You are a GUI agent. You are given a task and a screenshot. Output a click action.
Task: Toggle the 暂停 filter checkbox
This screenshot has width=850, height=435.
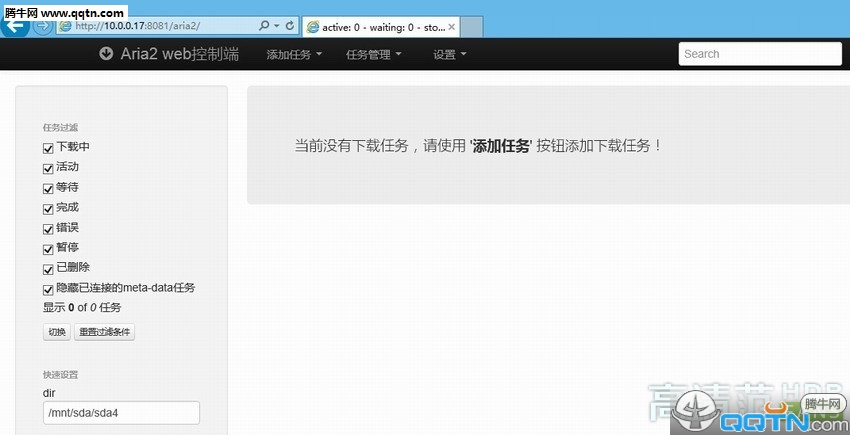click(x=48, y=249)
